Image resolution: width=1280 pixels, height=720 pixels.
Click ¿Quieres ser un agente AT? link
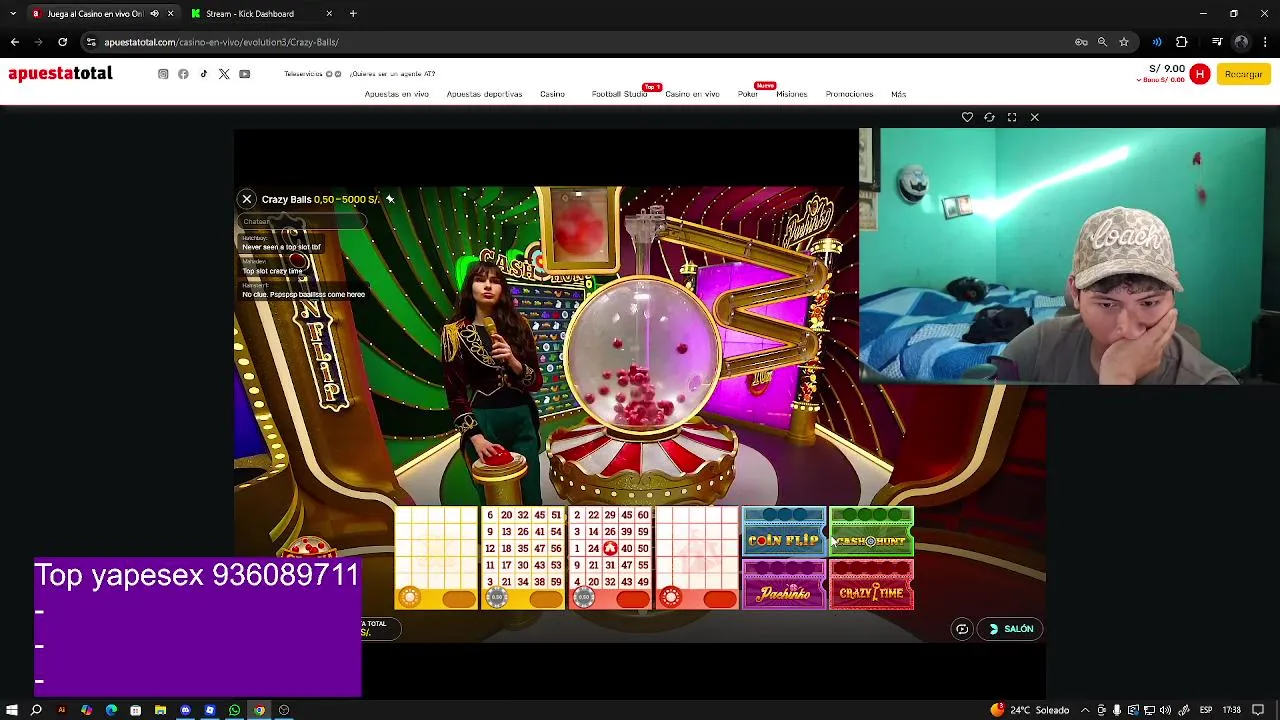click(392, 74)
